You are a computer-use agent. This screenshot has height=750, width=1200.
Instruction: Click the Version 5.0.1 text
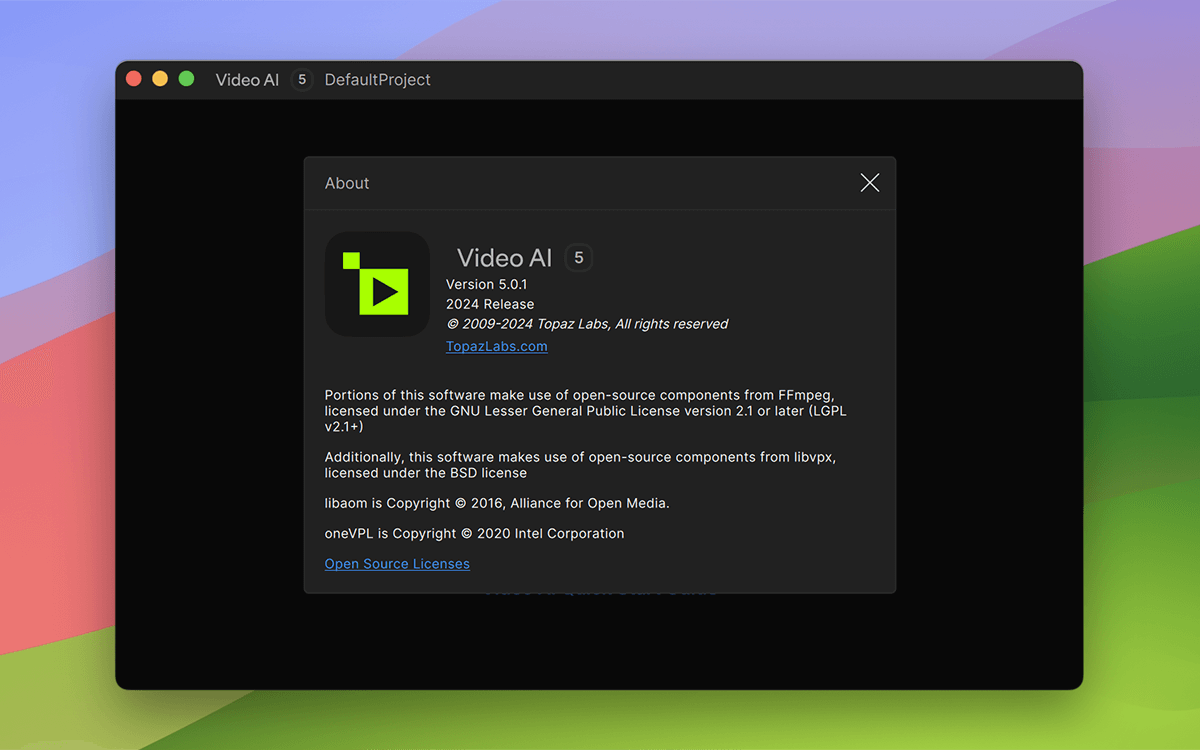[x=486, y=284]
